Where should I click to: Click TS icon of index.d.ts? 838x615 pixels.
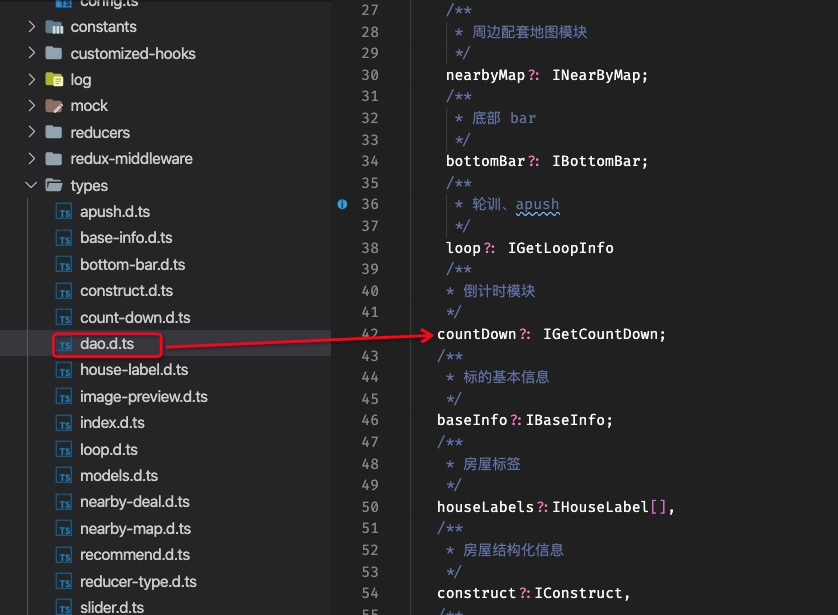tap(64, 423)
